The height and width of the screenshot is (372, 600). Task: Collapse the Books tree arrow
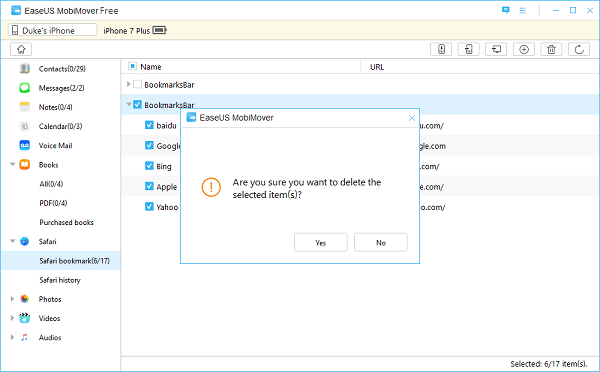pyautogui.click(x=12, y=165)
